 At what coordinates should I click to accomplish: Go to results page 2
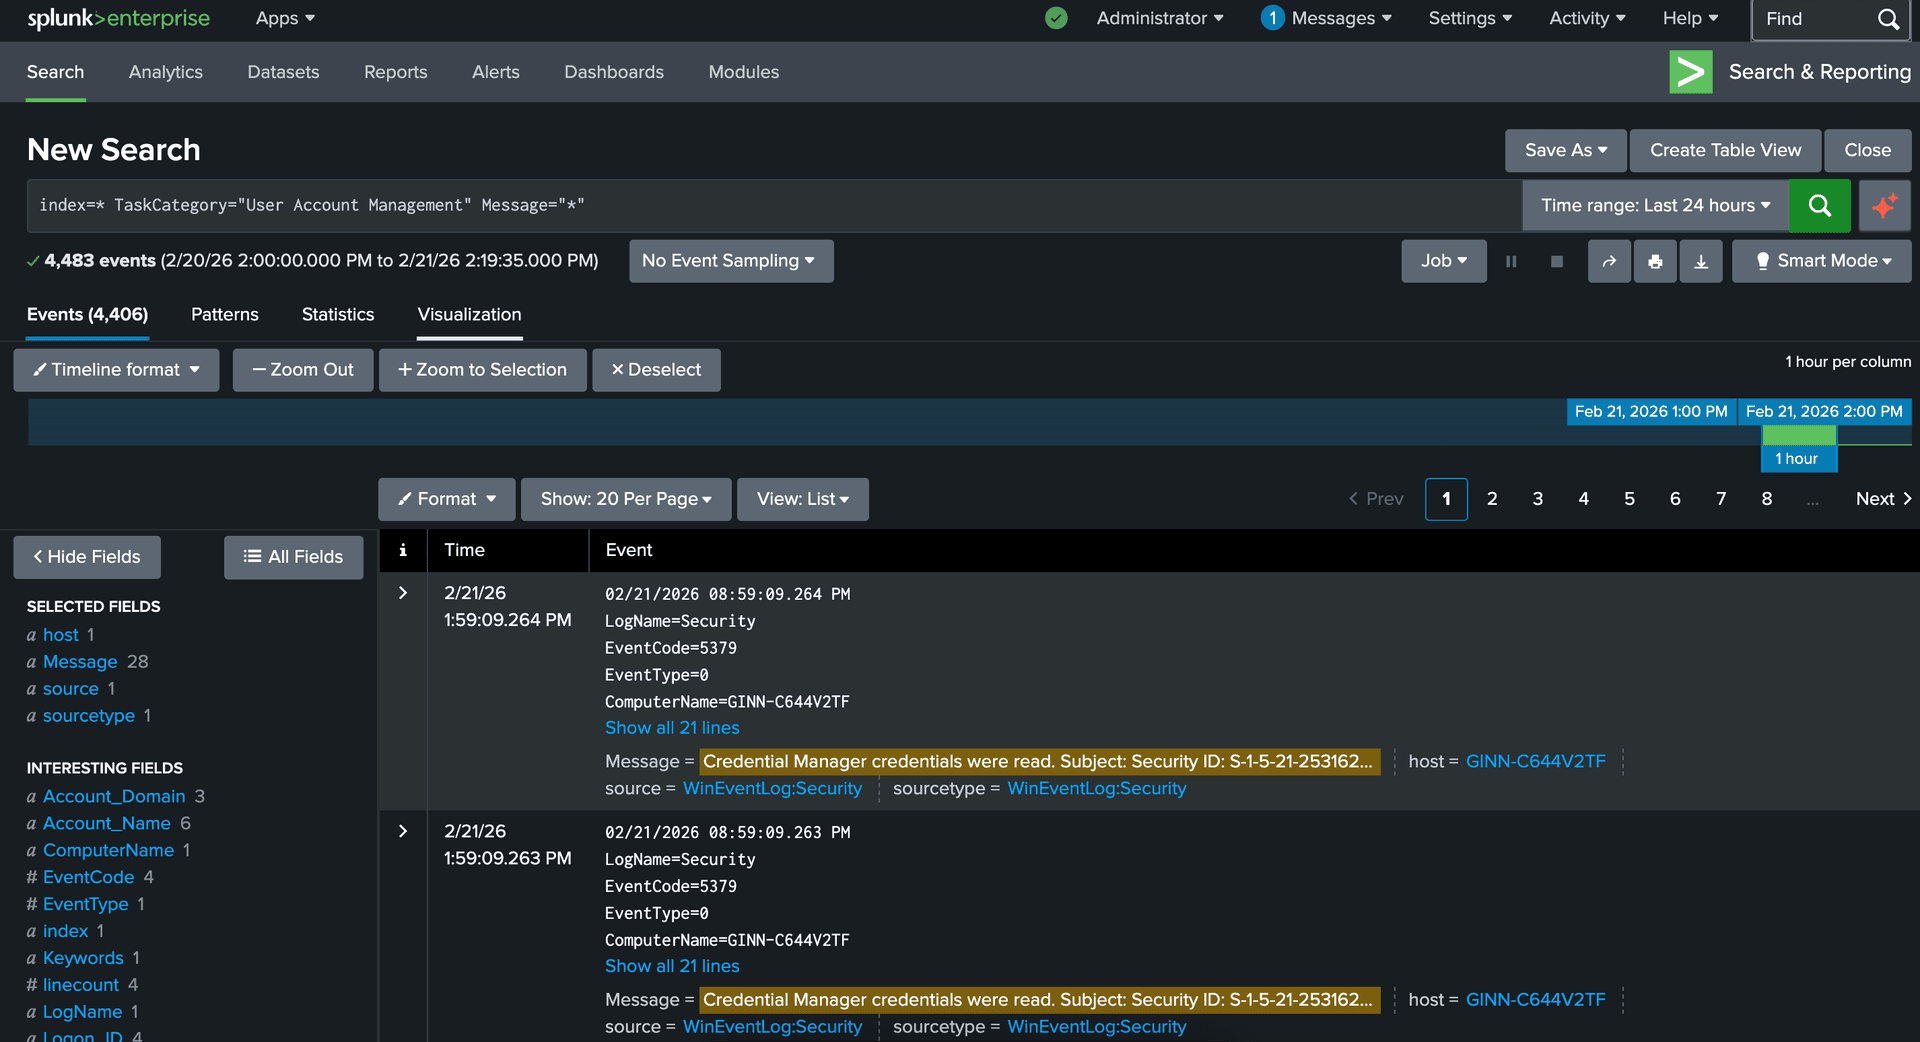coord(1492,499)
